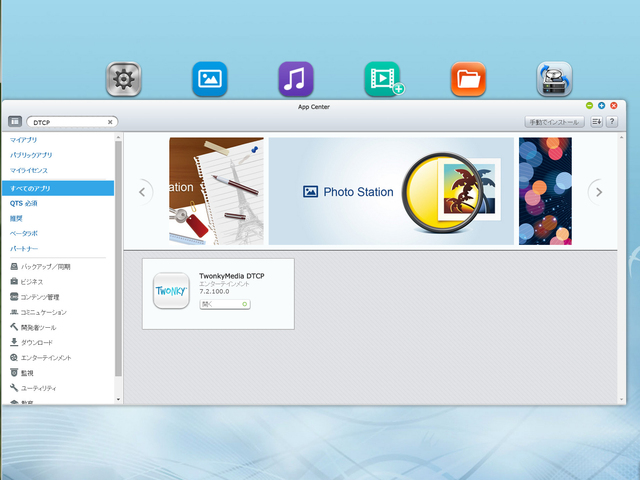Close App Center with red button

tap(613, 106)
